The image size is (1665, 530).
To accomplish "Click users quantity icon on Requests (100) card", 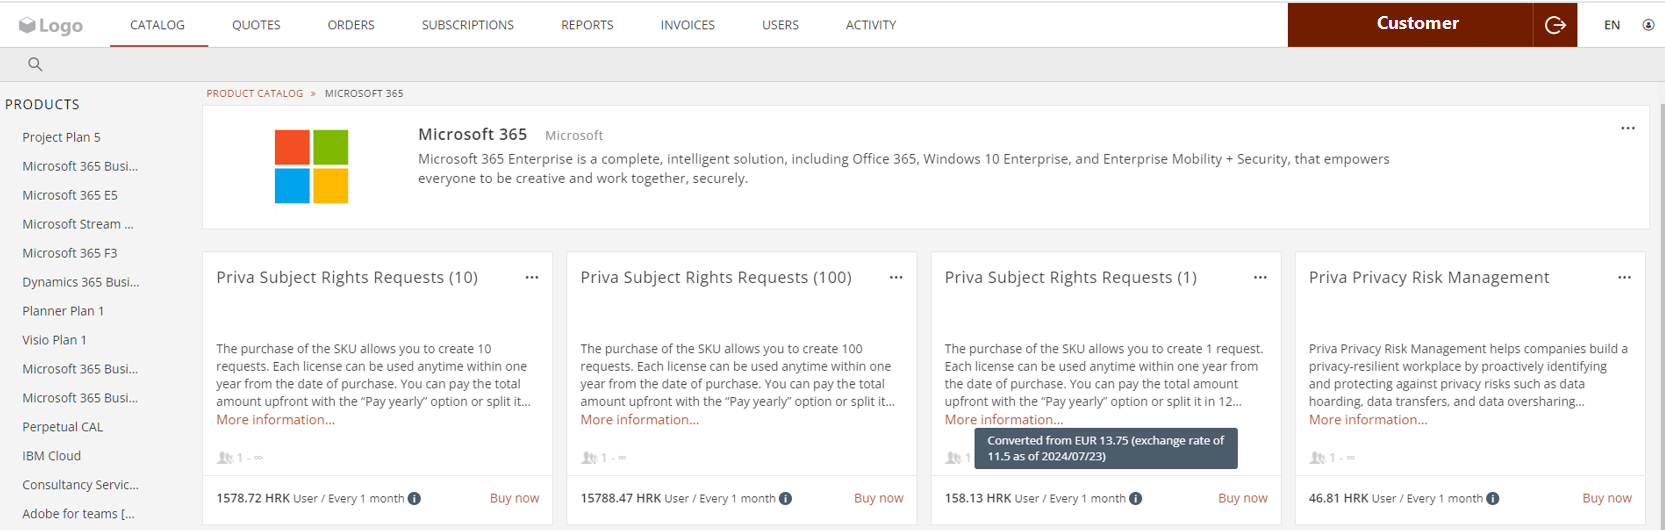I will [588, 457].
